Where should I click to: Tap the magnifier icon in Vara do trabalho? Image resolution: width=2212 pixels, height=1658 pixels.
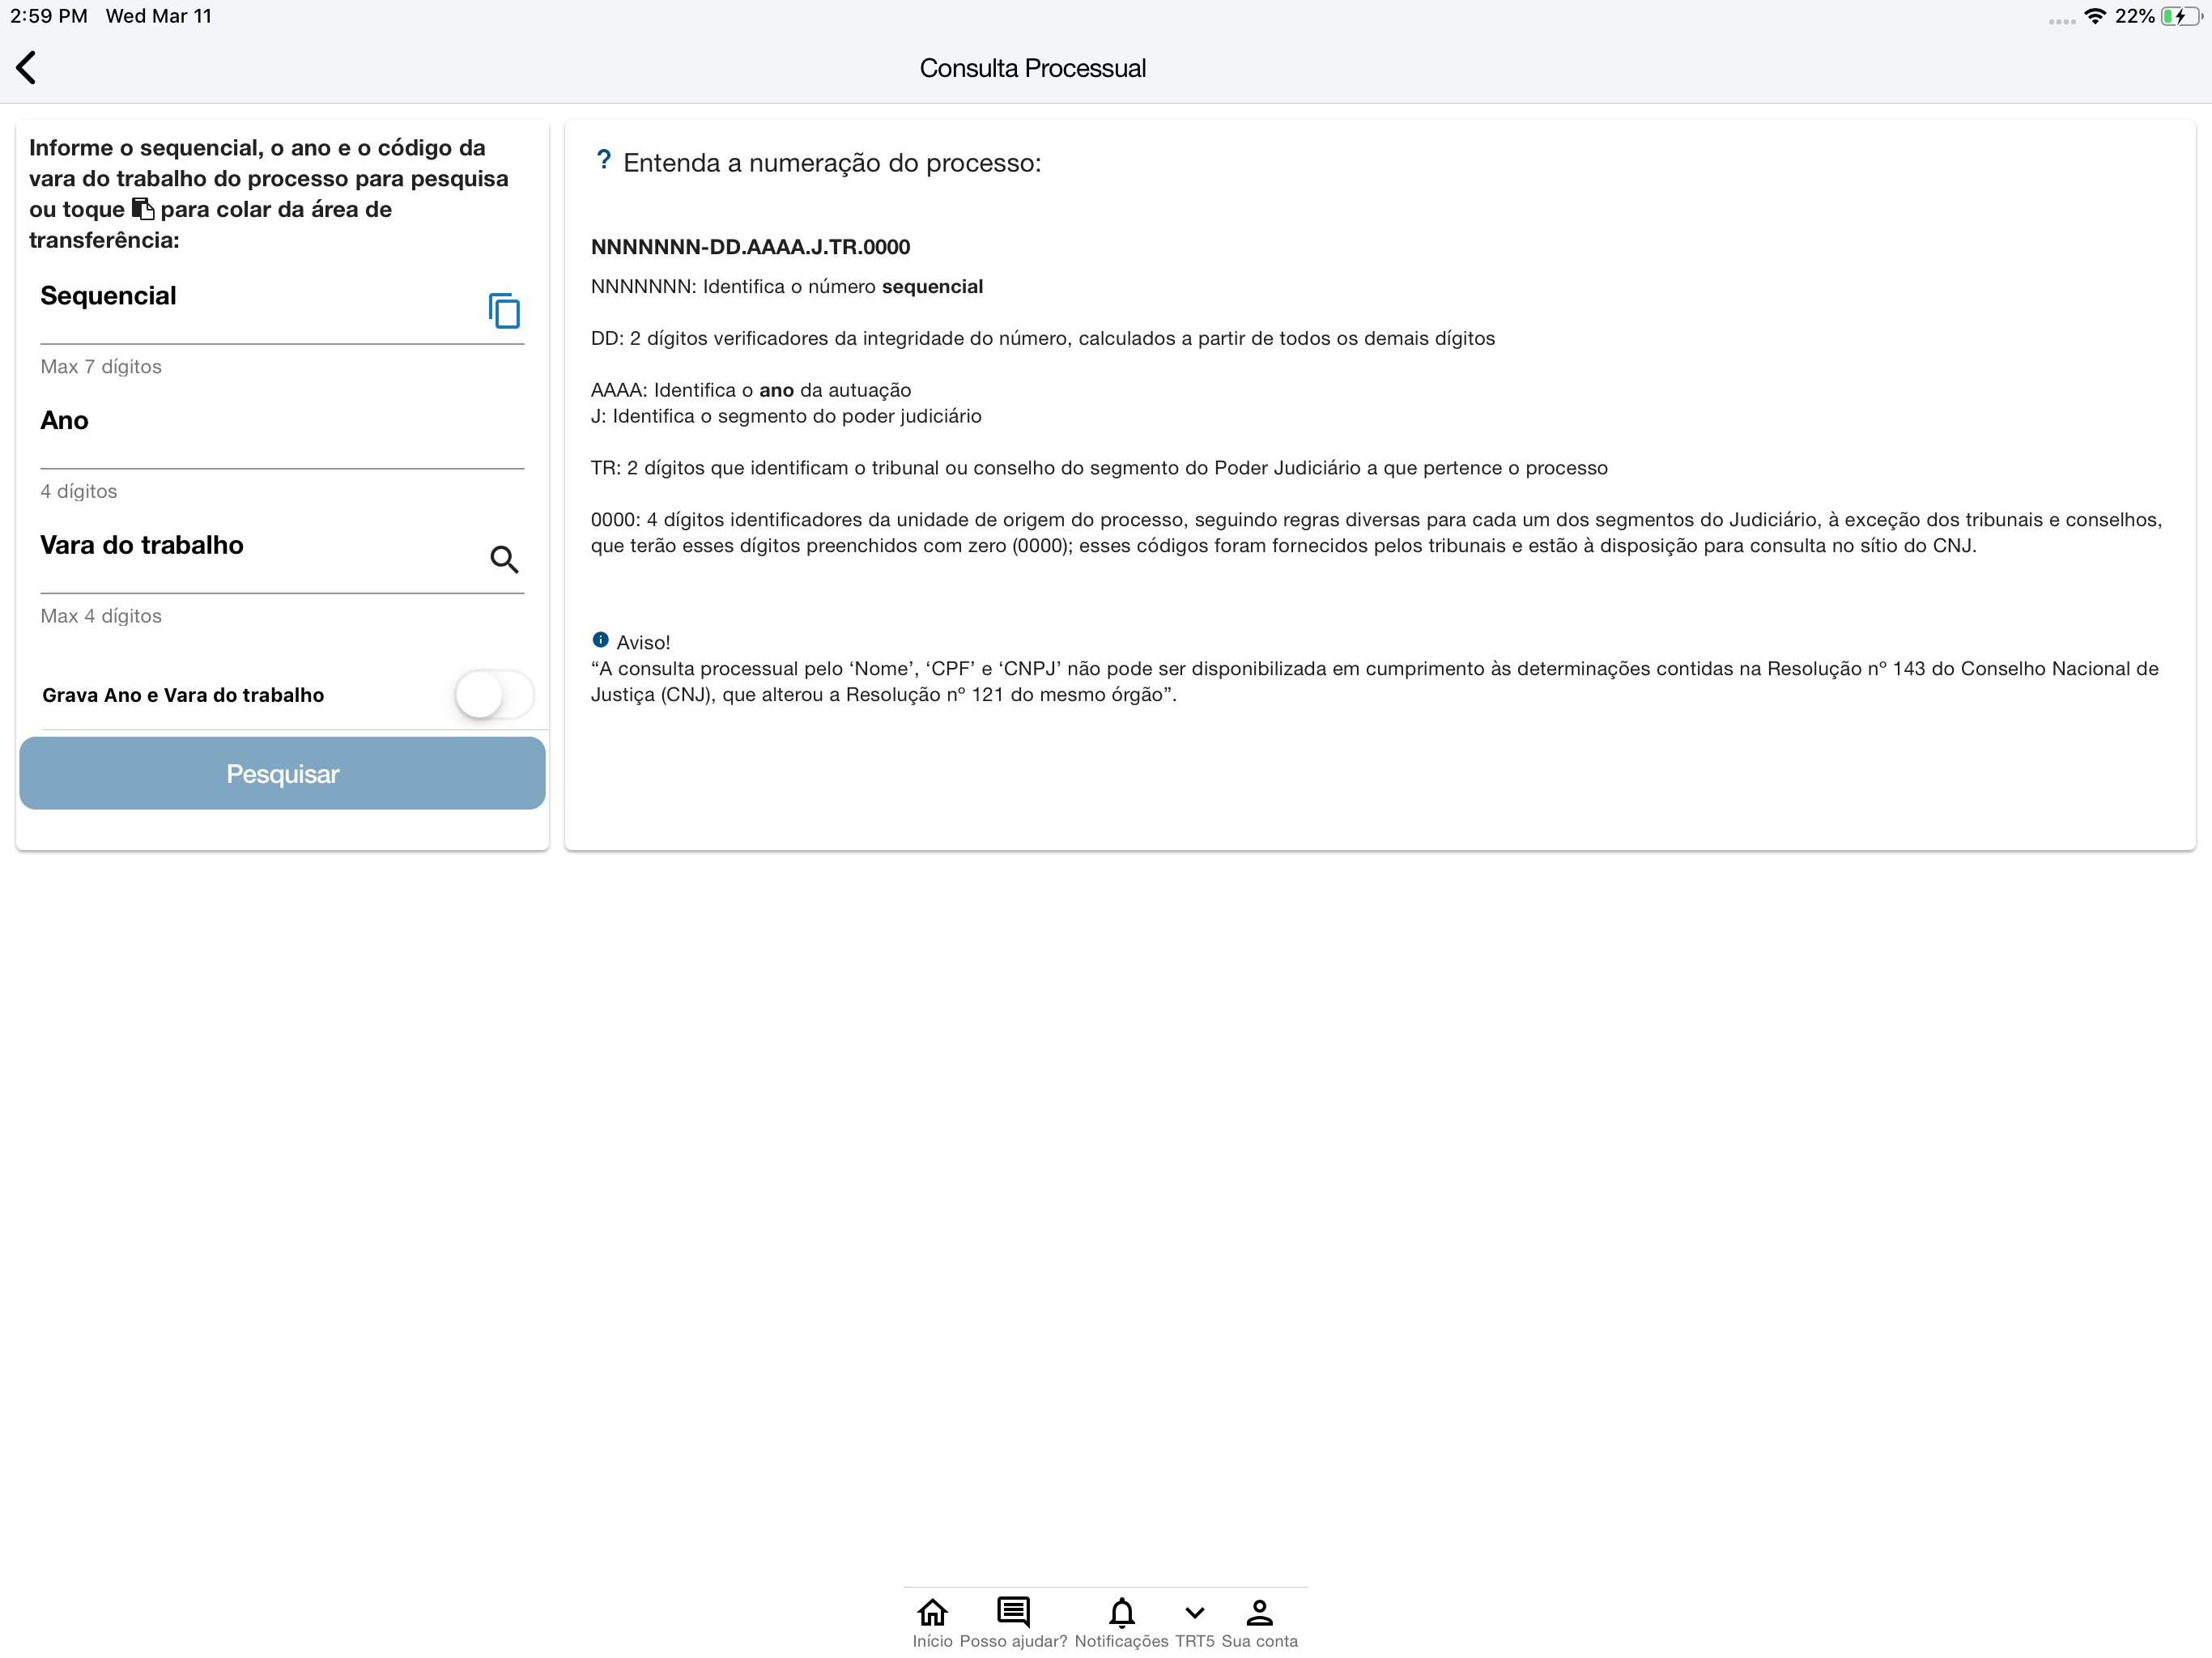[x=504, y=560]
